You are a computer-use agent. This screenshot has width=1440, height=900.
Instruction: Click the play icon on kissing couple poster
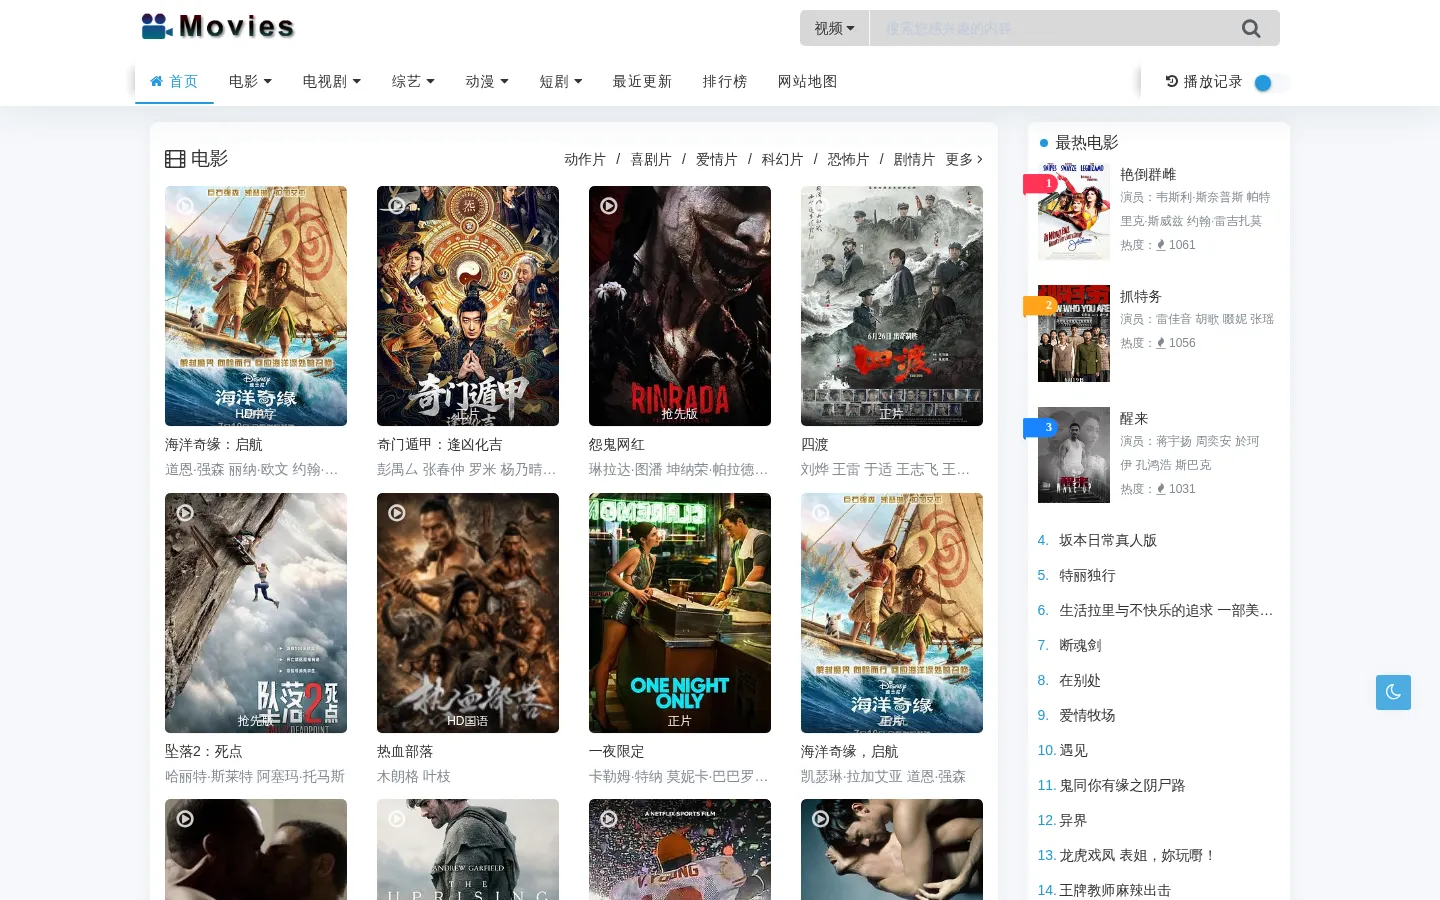[x=185, y=818]
